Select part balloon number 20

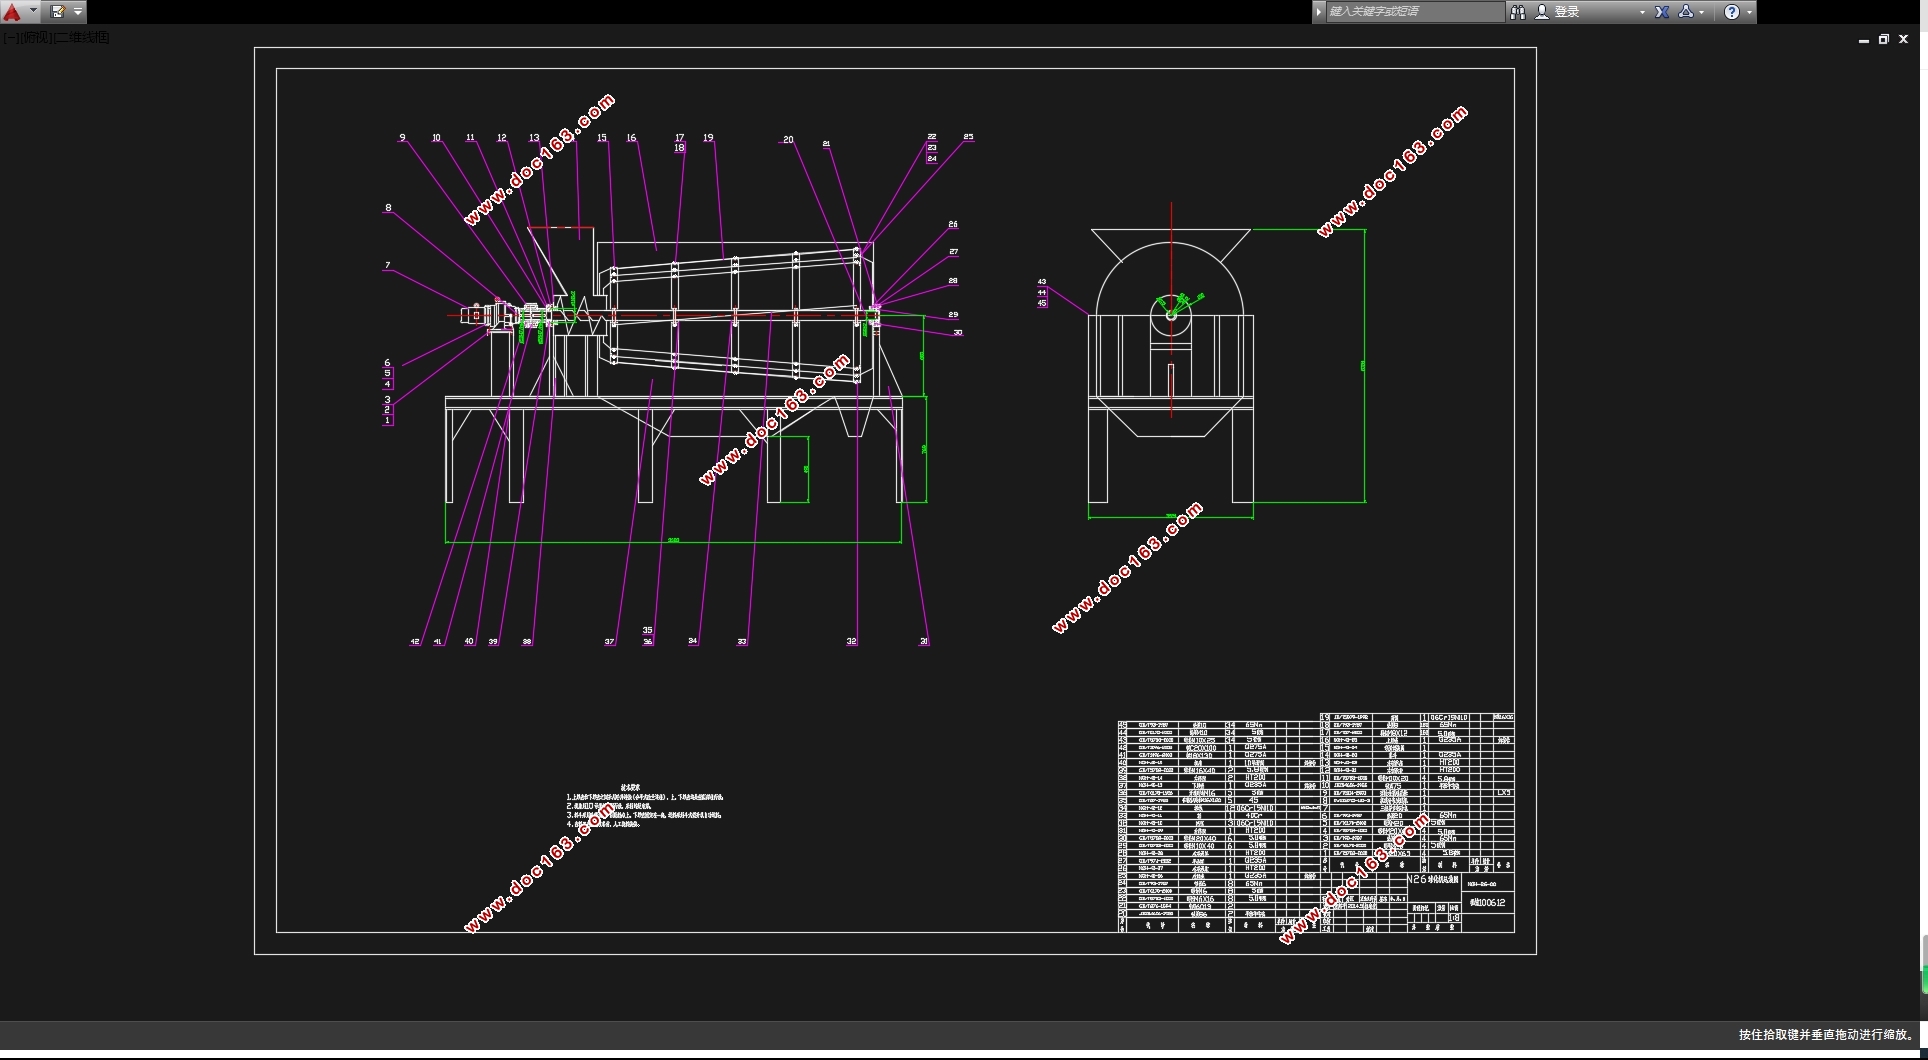[788, 140]
